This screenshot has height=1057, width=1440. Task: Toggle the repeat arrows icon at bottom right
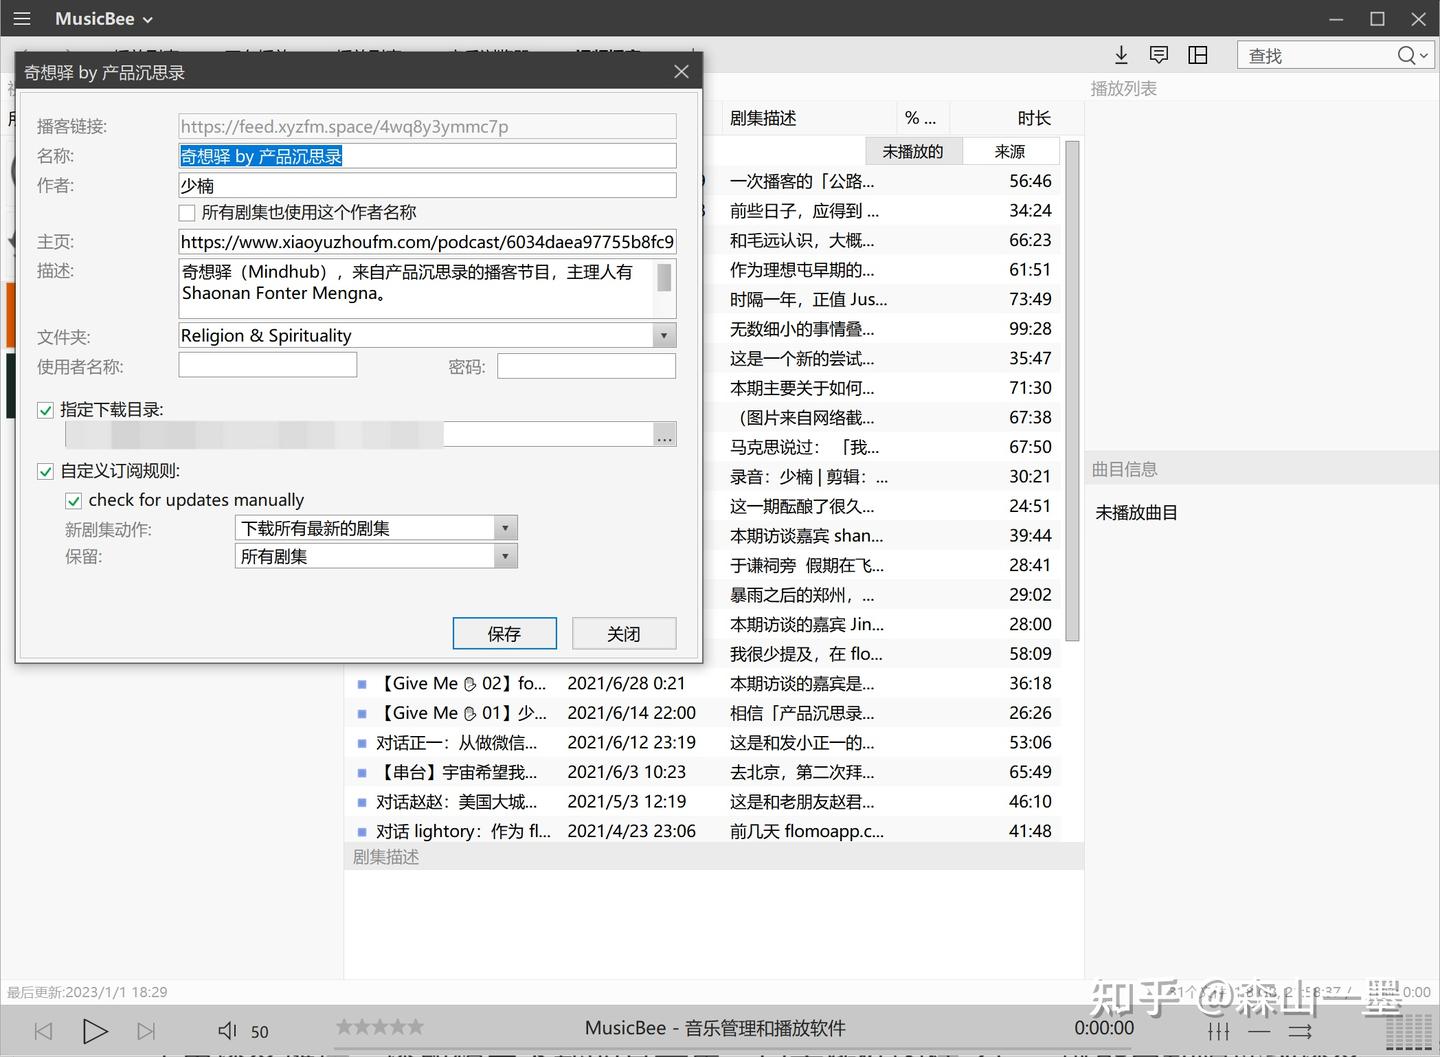[x=1300, y=1030]
